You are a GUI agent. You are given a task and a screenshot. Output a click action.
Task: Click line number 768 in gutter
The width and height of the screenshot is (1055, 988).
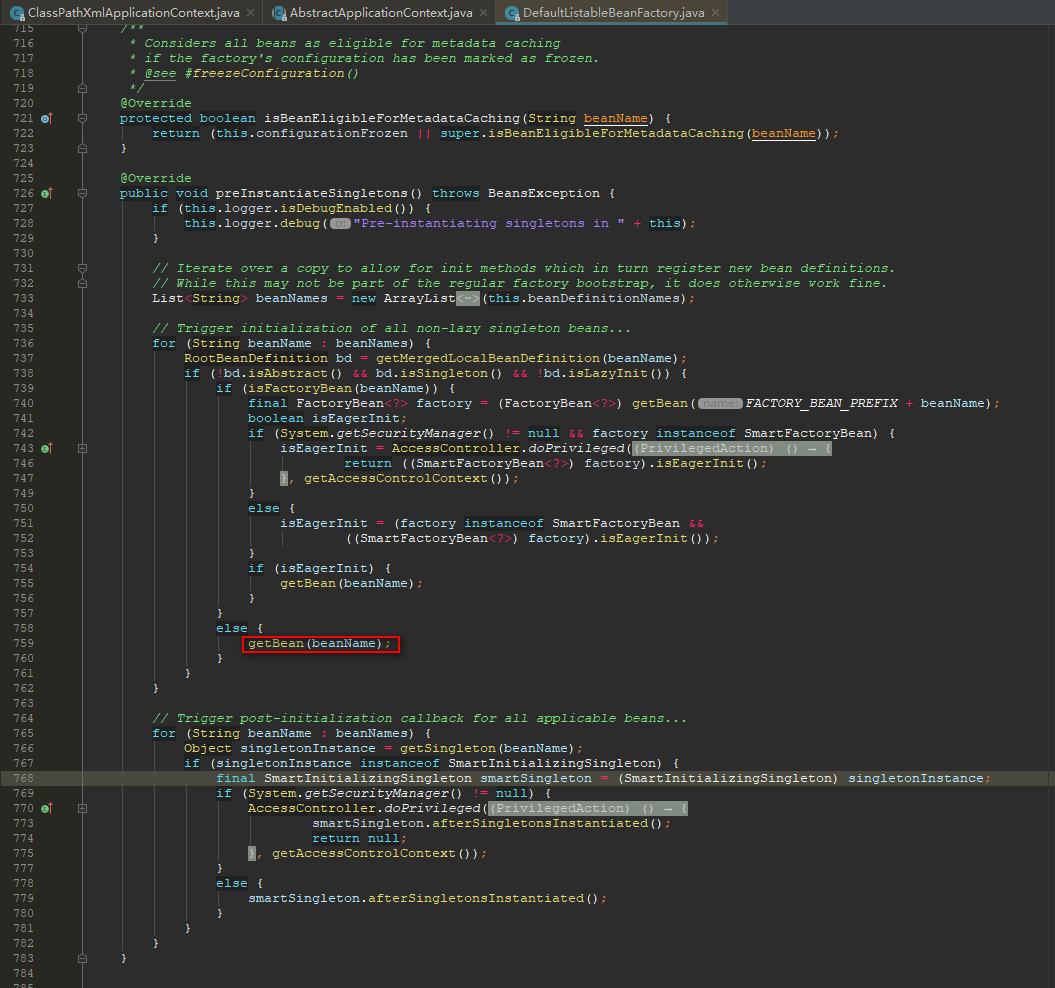tap(23, 778)
